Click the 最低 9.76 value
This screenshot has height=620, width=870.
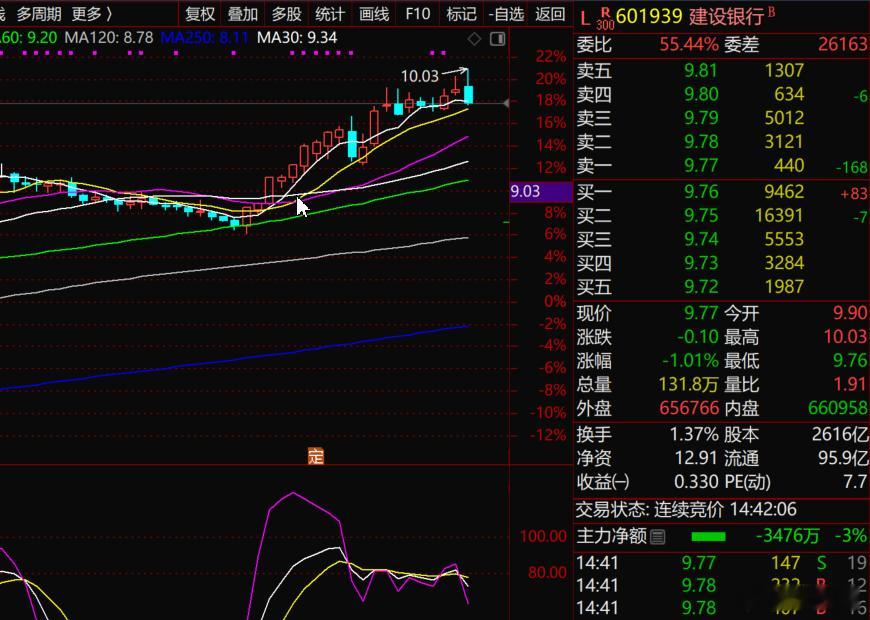[x=849, y=361]
